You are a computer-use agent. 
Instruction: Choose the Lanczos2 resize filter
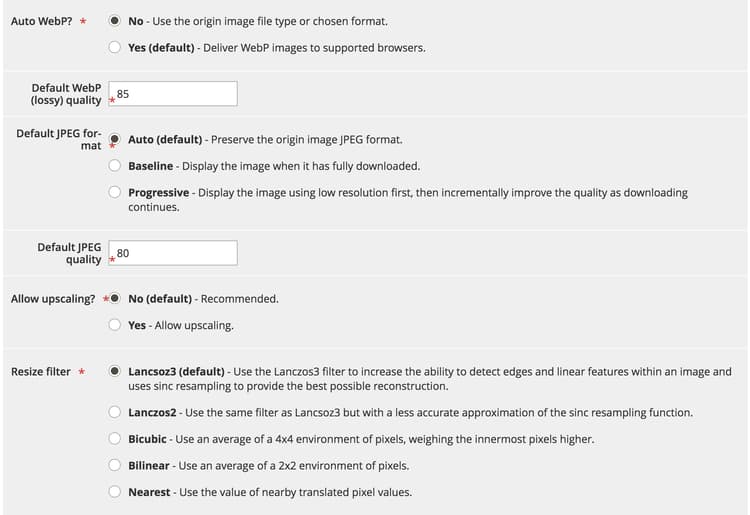tap(114, 412)
